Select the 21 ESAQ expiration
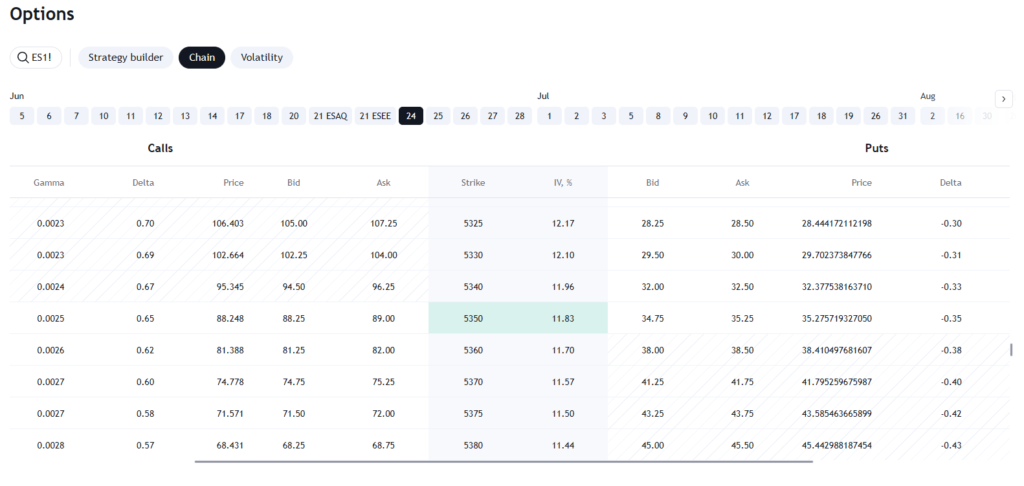This screenshot has height=486, width=1024. 330,116
